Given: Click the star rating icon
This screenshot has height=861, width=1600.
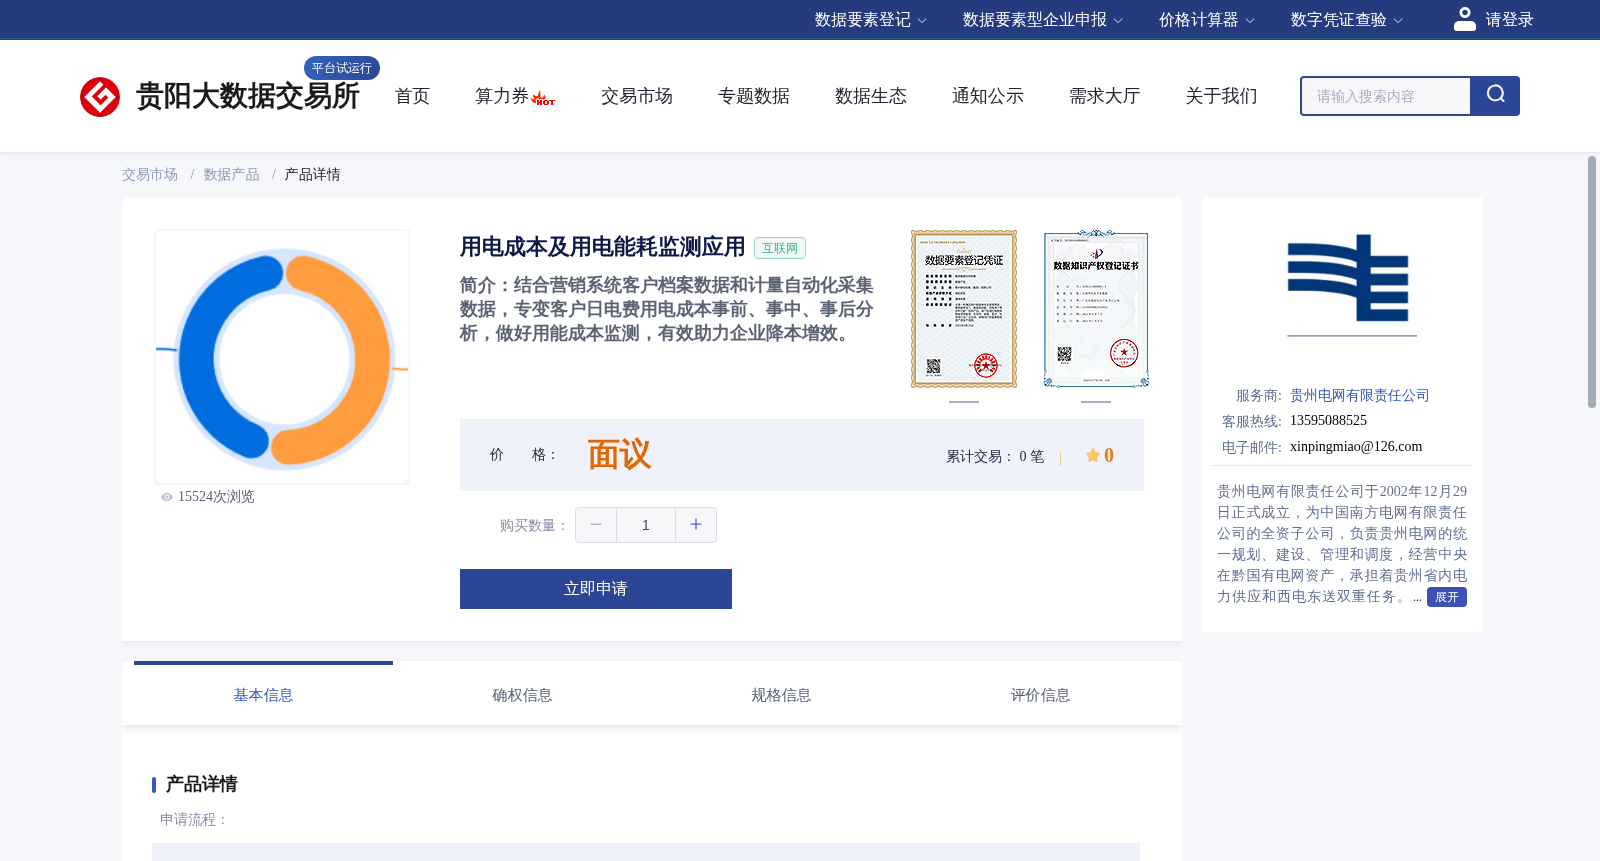Looking at the screenshot, I should (1093, 456).
